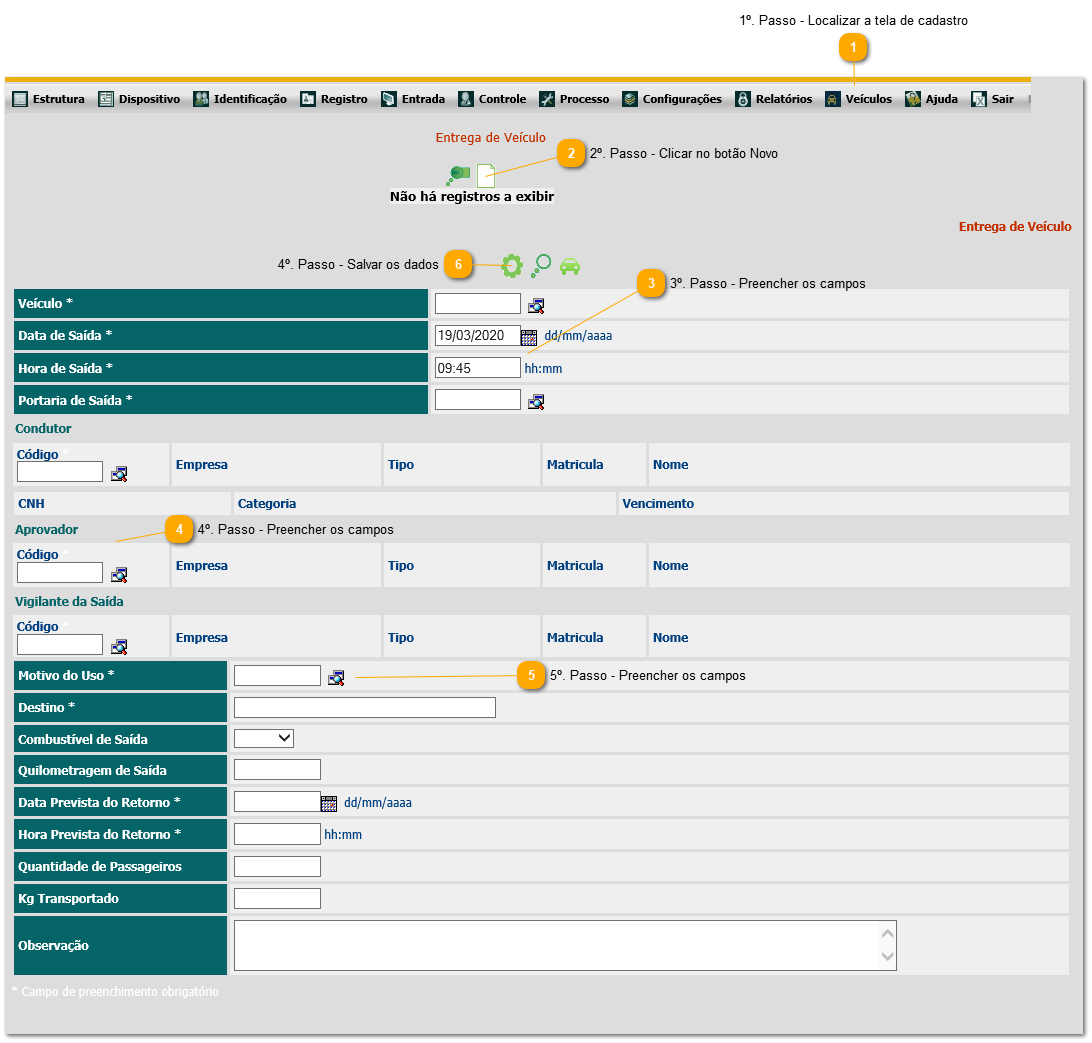The width and height of the screenshot is (1092, 1043).
Task: Open the lookup icon next to Veículo field
Action: (x=536, y=305)
